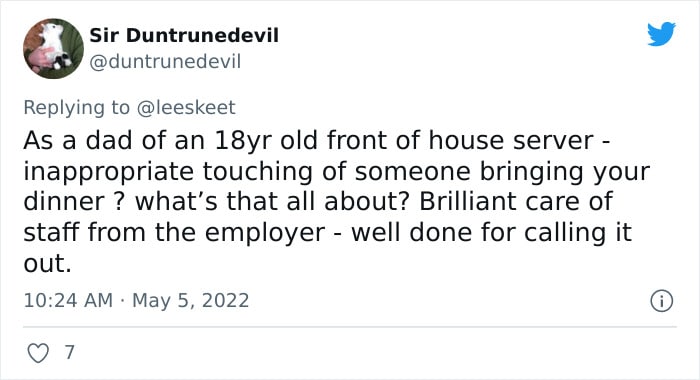This screenshot has width=700, height=380.
Task: Open Sir Duntrunedevil's profile picture
Action: point(53,48)
